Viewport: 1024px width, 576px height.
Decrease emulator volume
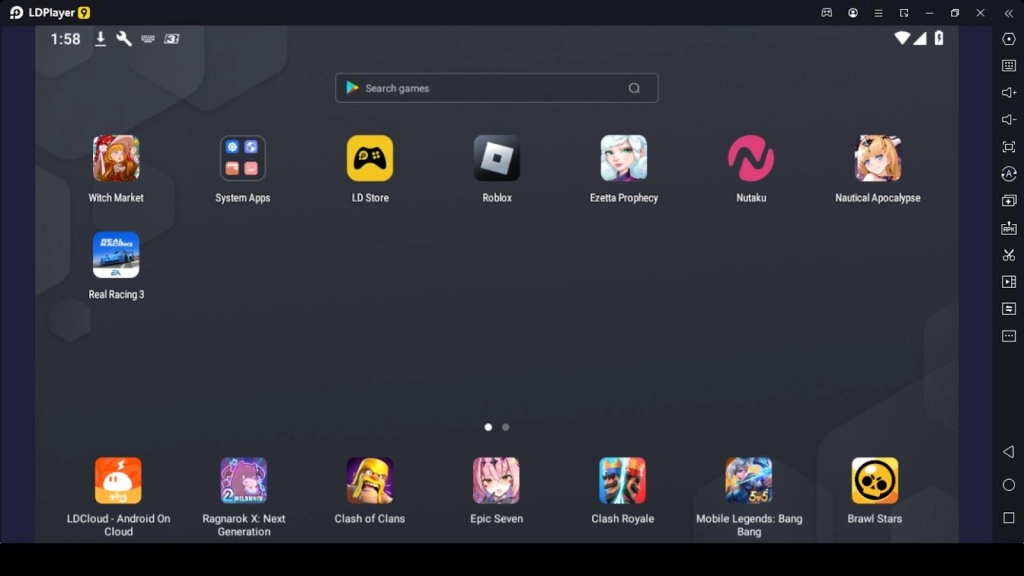[x=1009, y=121]
